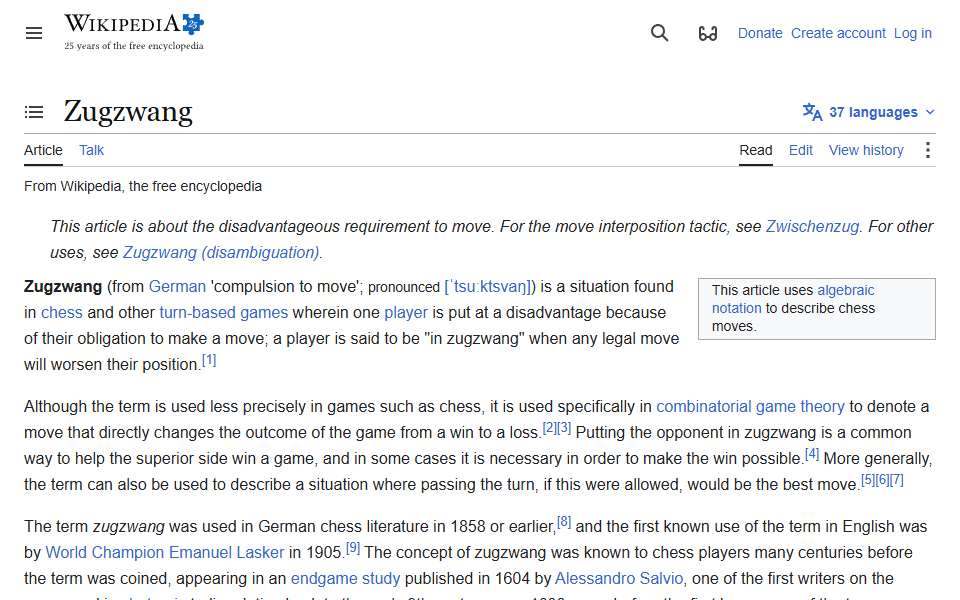Image resolution: width=960 pixels, height=600 pixels.
Task: Click citation reference [3]
Action: [x=564, y=428]
